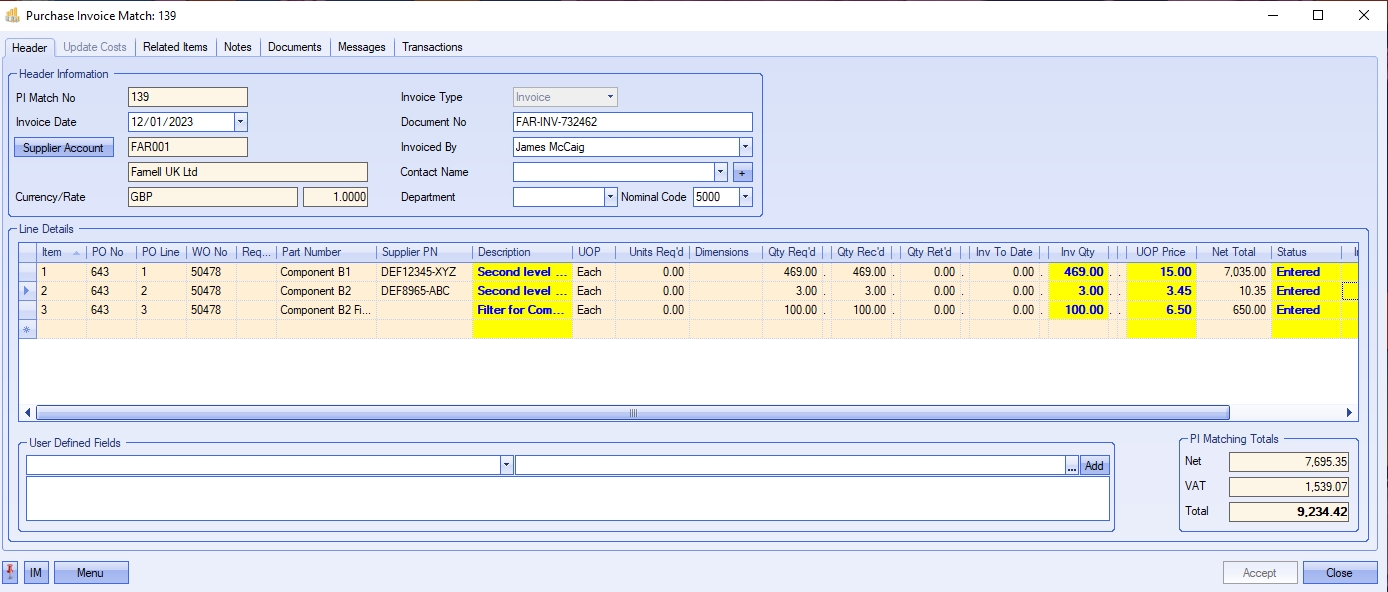Open the Invoice Date calendar dropdown
This screenshot has height=592, width=1388.
(x=240, y=122)
